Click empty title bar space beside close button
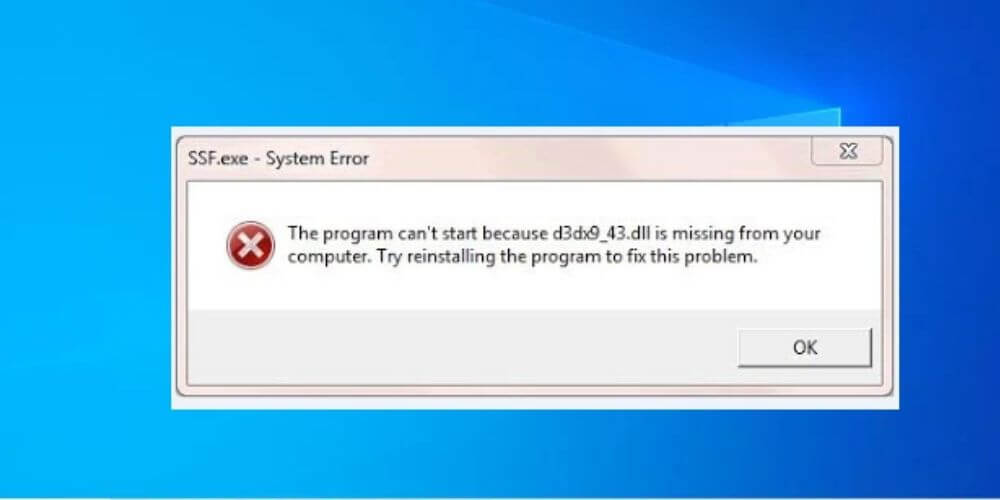 pyautogui.click(x=587, y=158)
